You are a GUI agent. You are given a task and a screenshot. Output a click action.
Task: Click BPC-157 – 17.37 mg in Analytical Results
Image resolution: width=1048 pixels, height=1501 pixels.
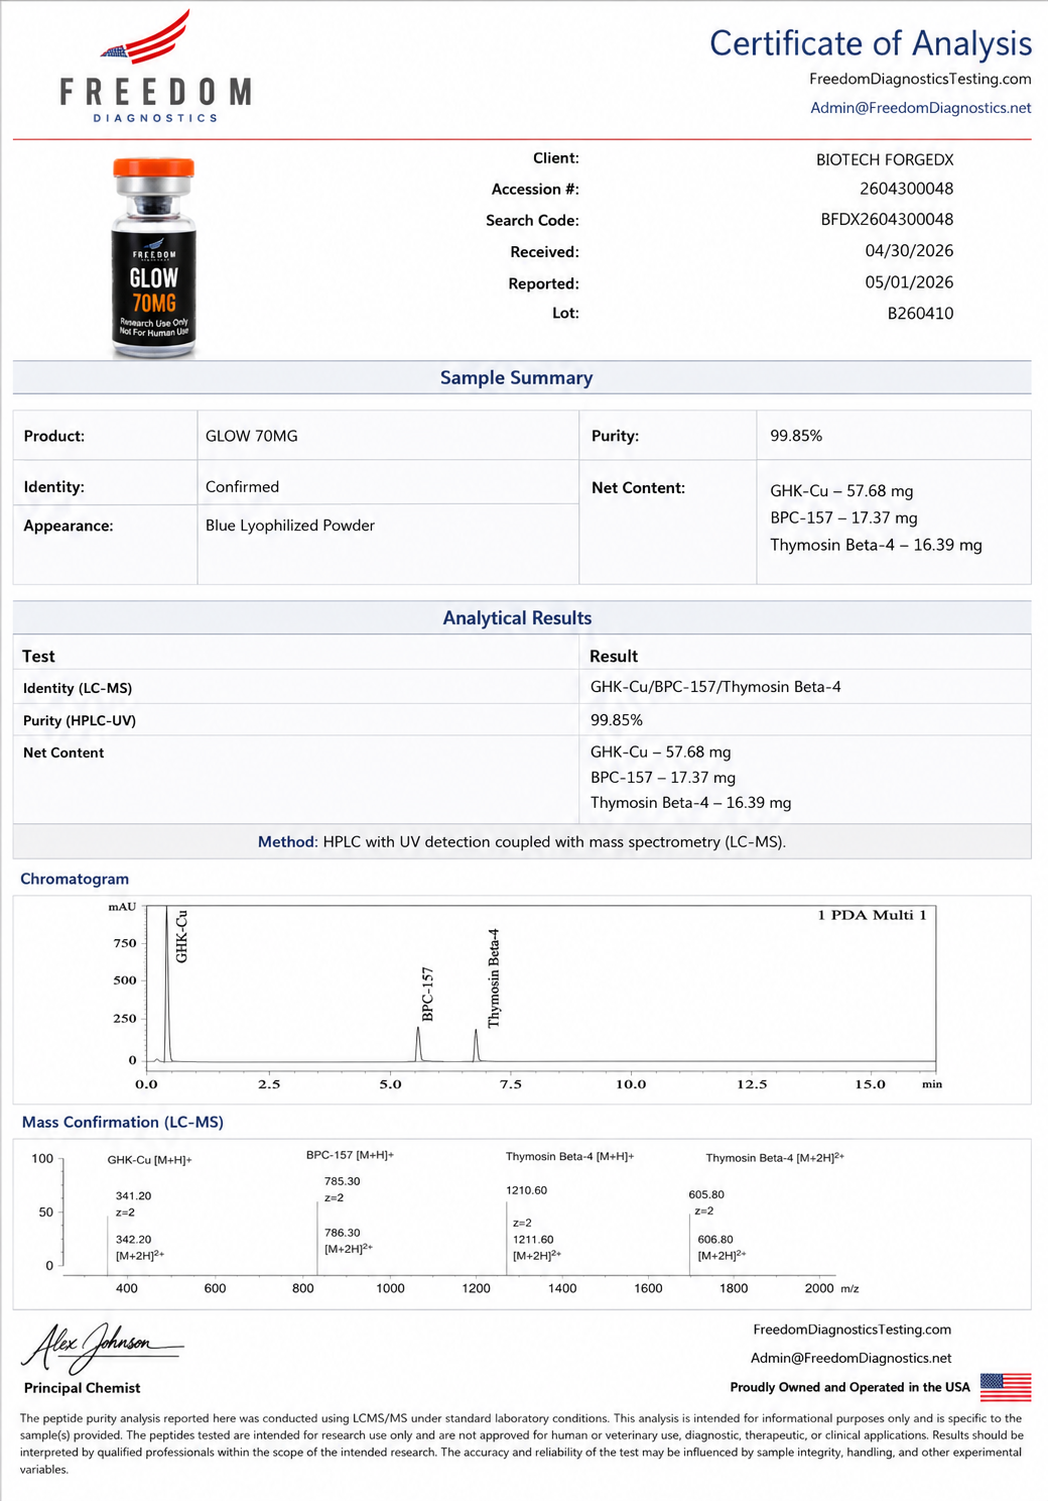662,778
